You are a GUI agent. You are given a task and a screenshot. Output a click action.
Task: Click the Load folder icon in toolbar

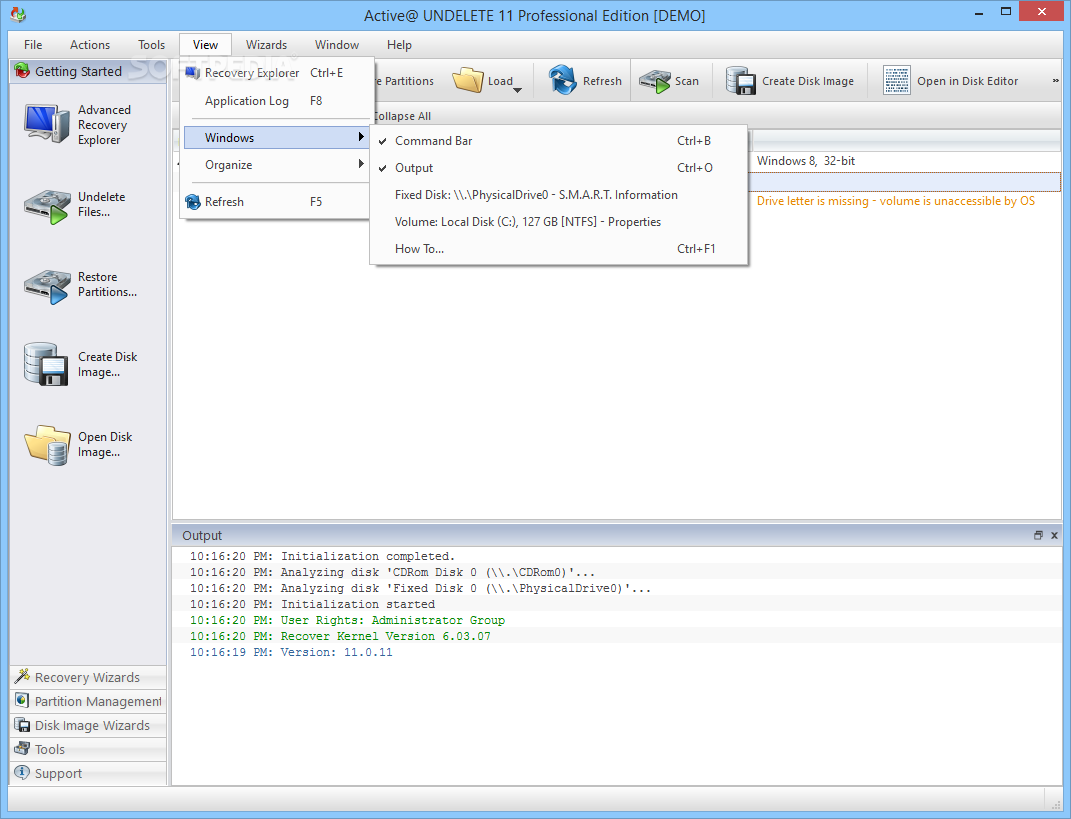468,80
